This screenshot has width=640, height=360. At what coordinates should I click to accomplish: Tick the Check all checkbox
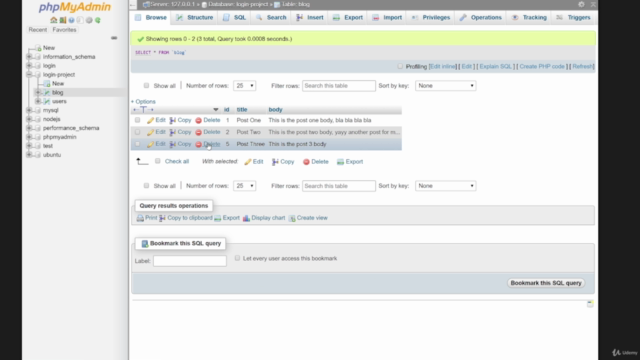coord(158,161)
